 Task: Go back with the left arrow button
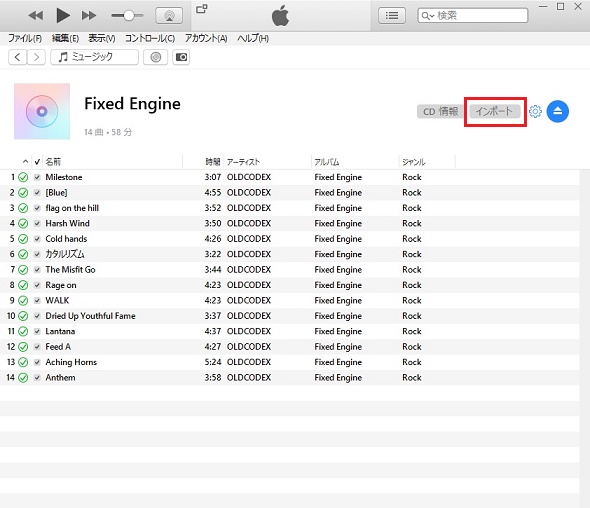tap(17, 57)
